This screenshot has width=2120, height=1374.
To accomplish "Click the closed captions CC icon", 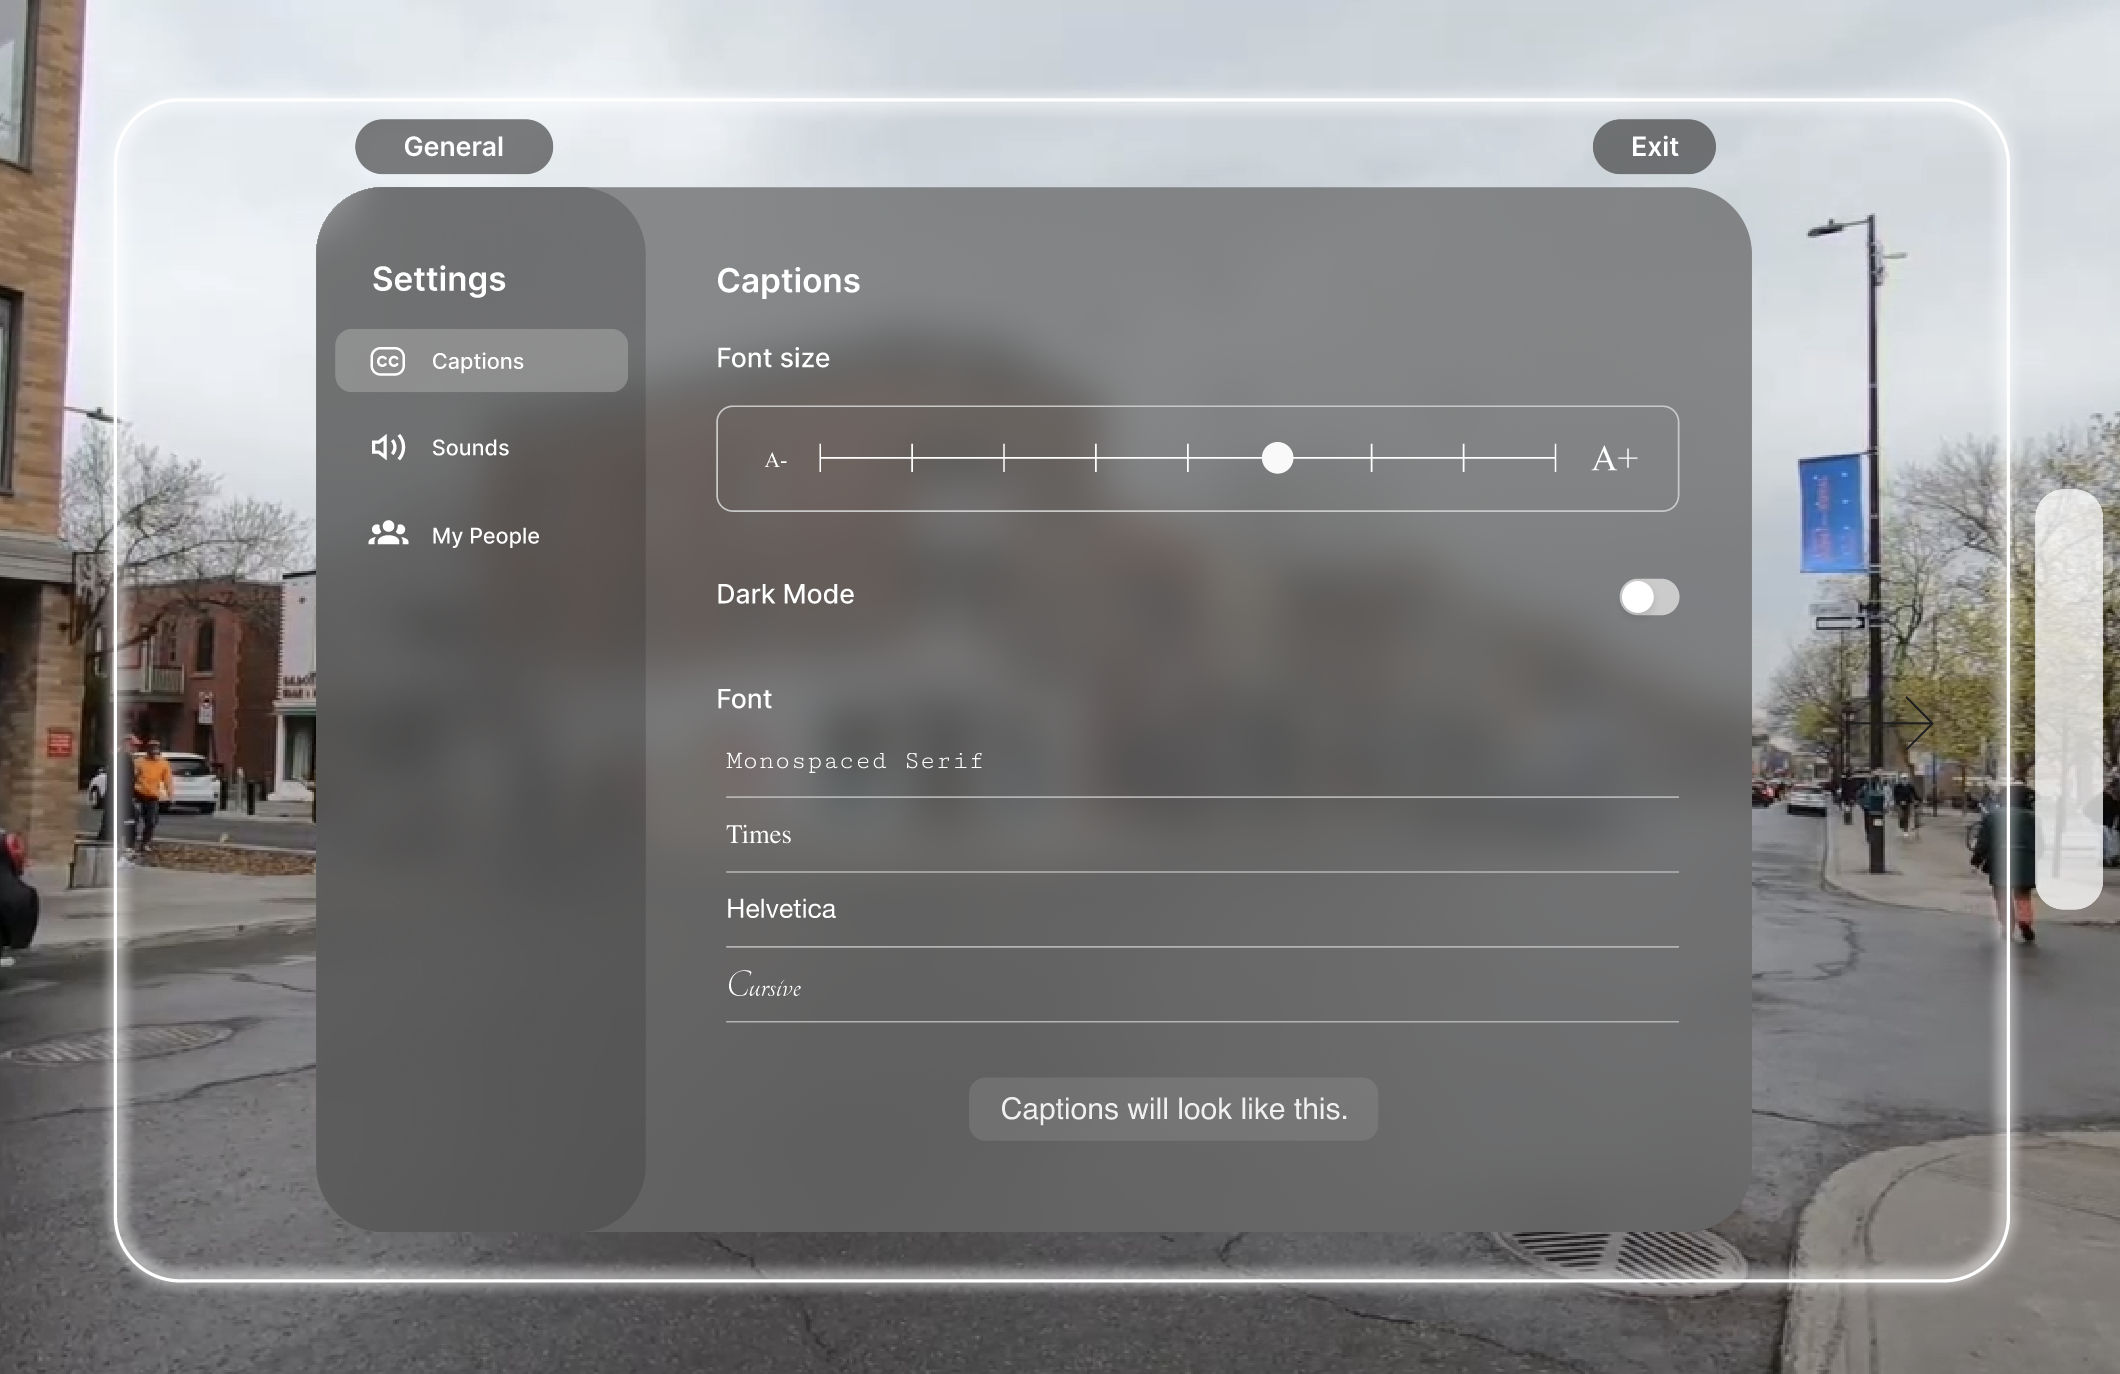I will coord(388,361).
